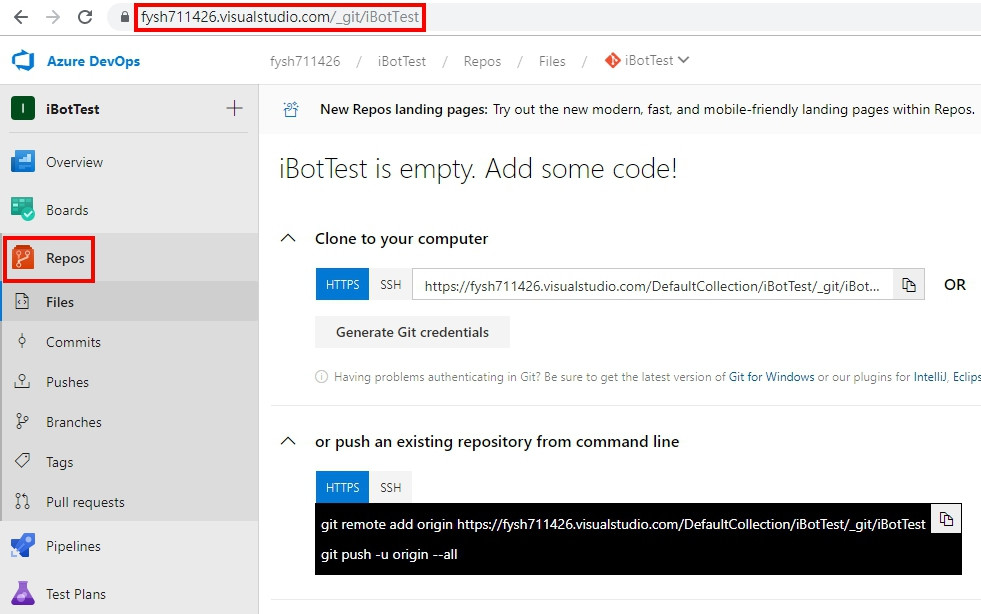Click the git repository icon in breadcrumb

pos(612,60)
